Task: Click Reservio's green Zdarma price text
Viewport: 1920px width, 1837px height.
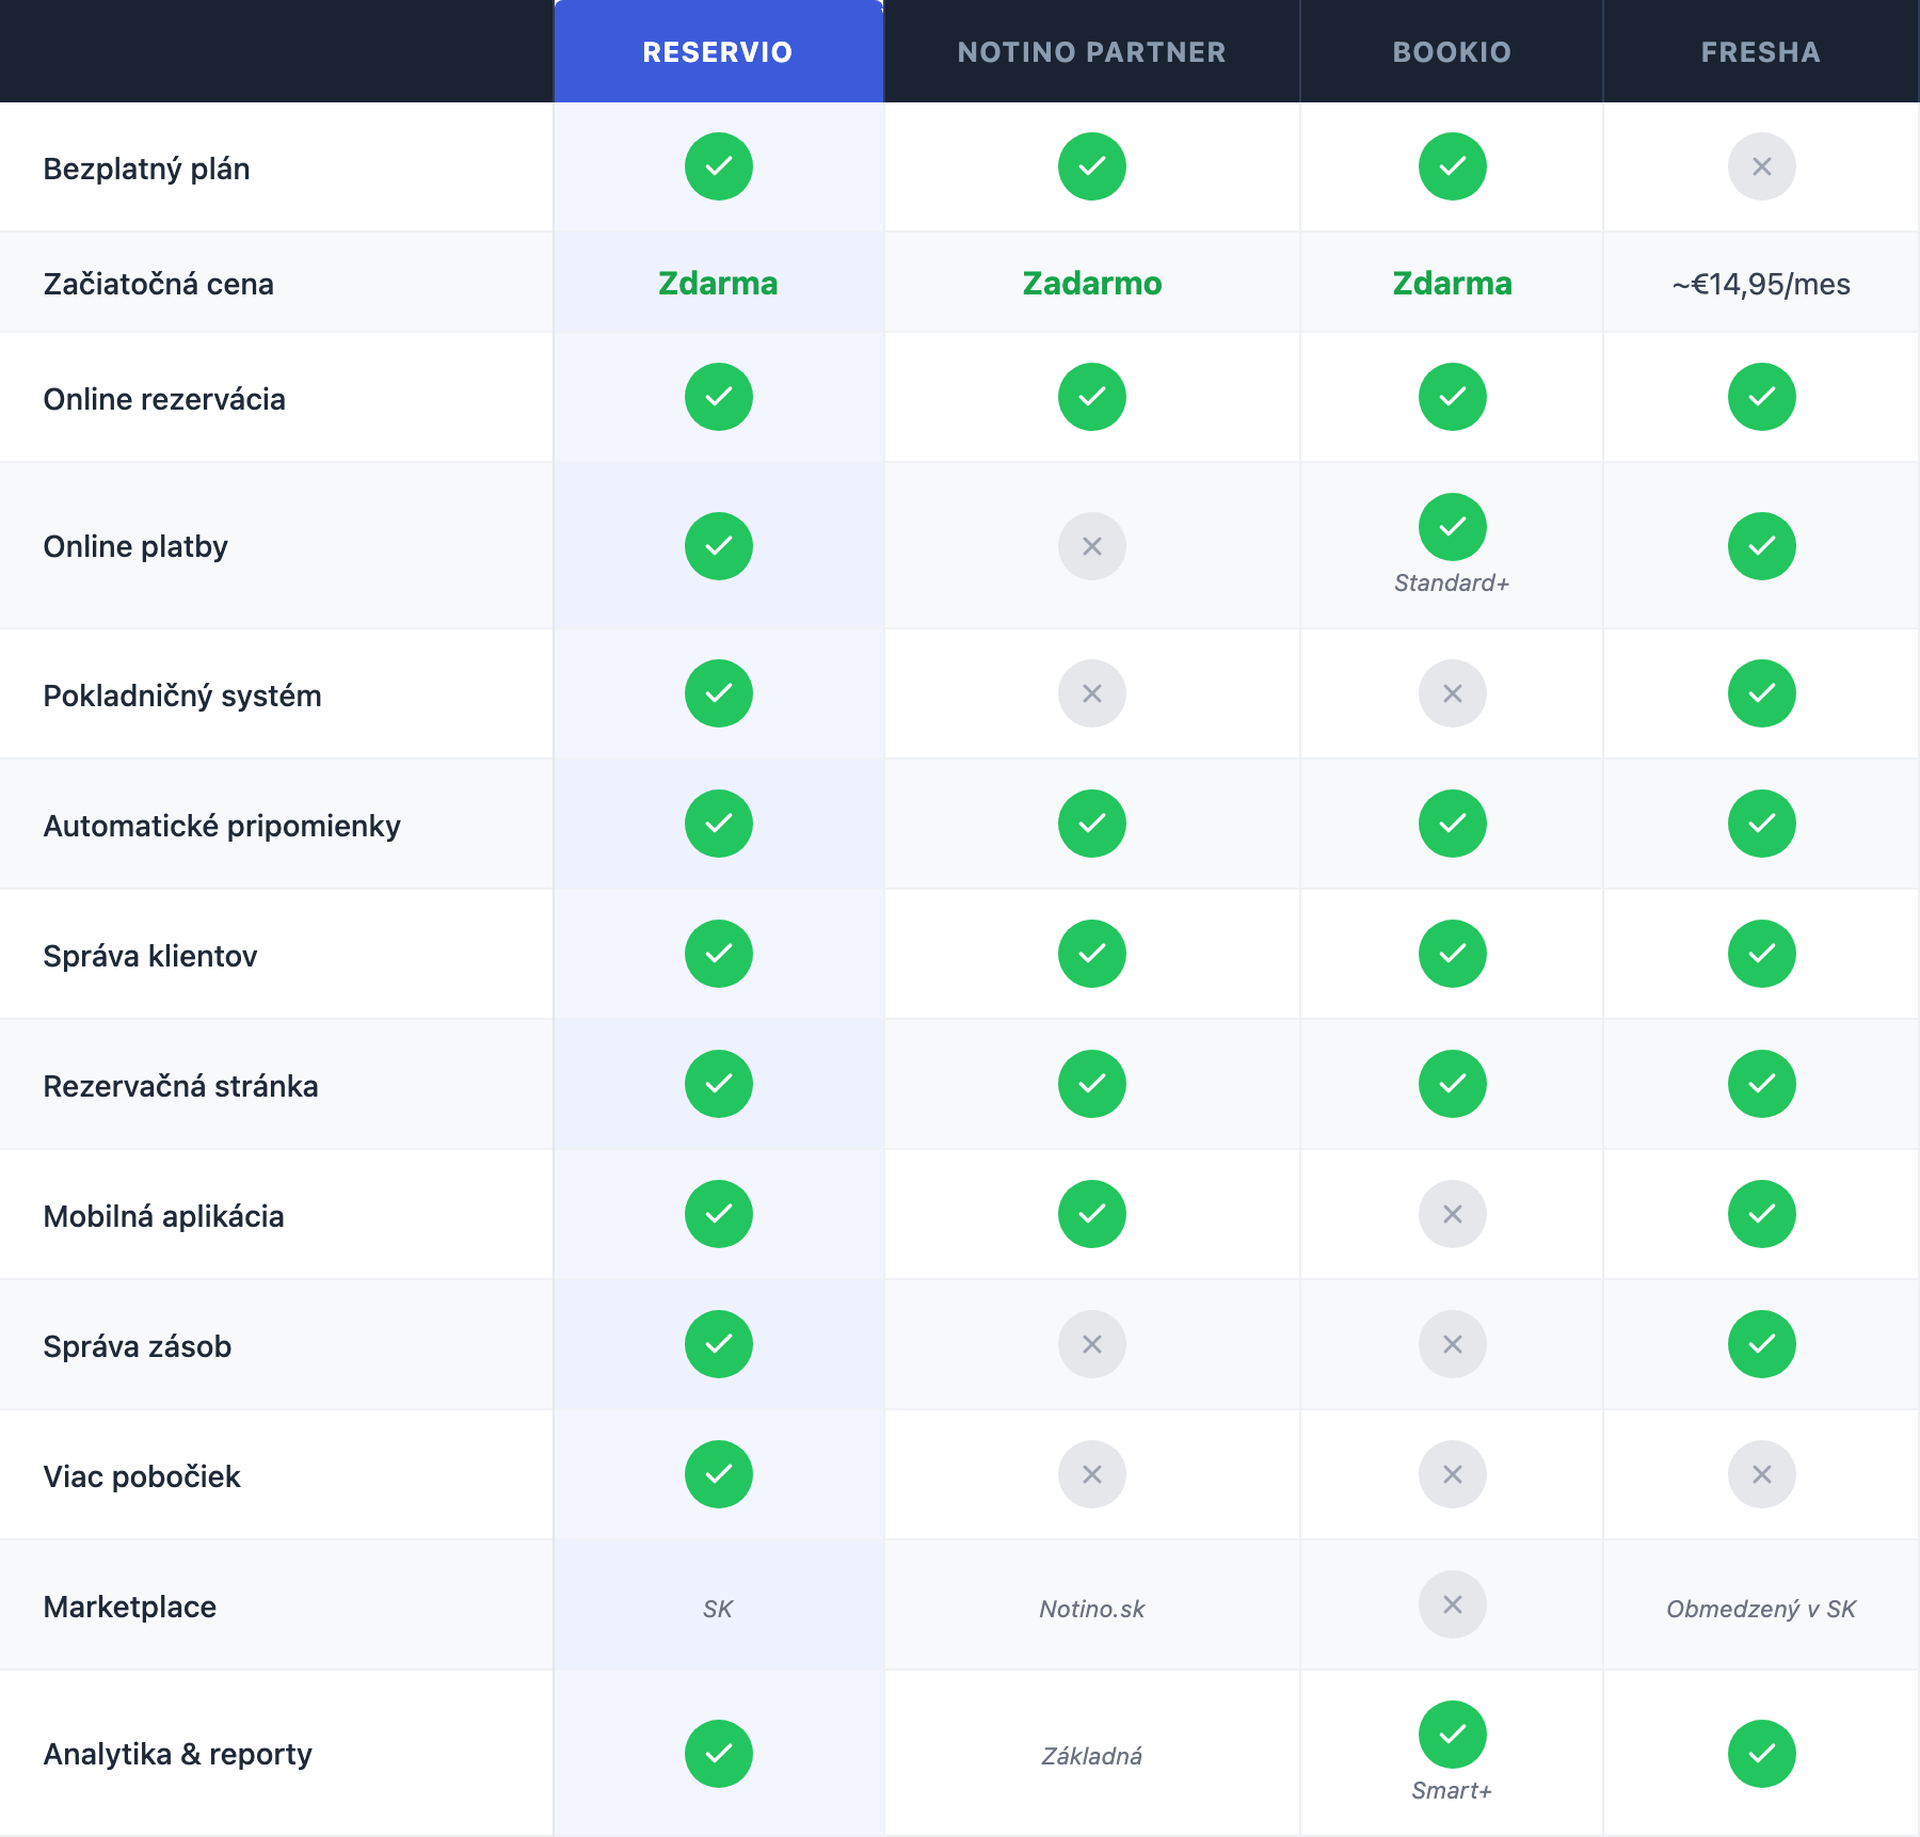Action: click(x=718, y=284)
